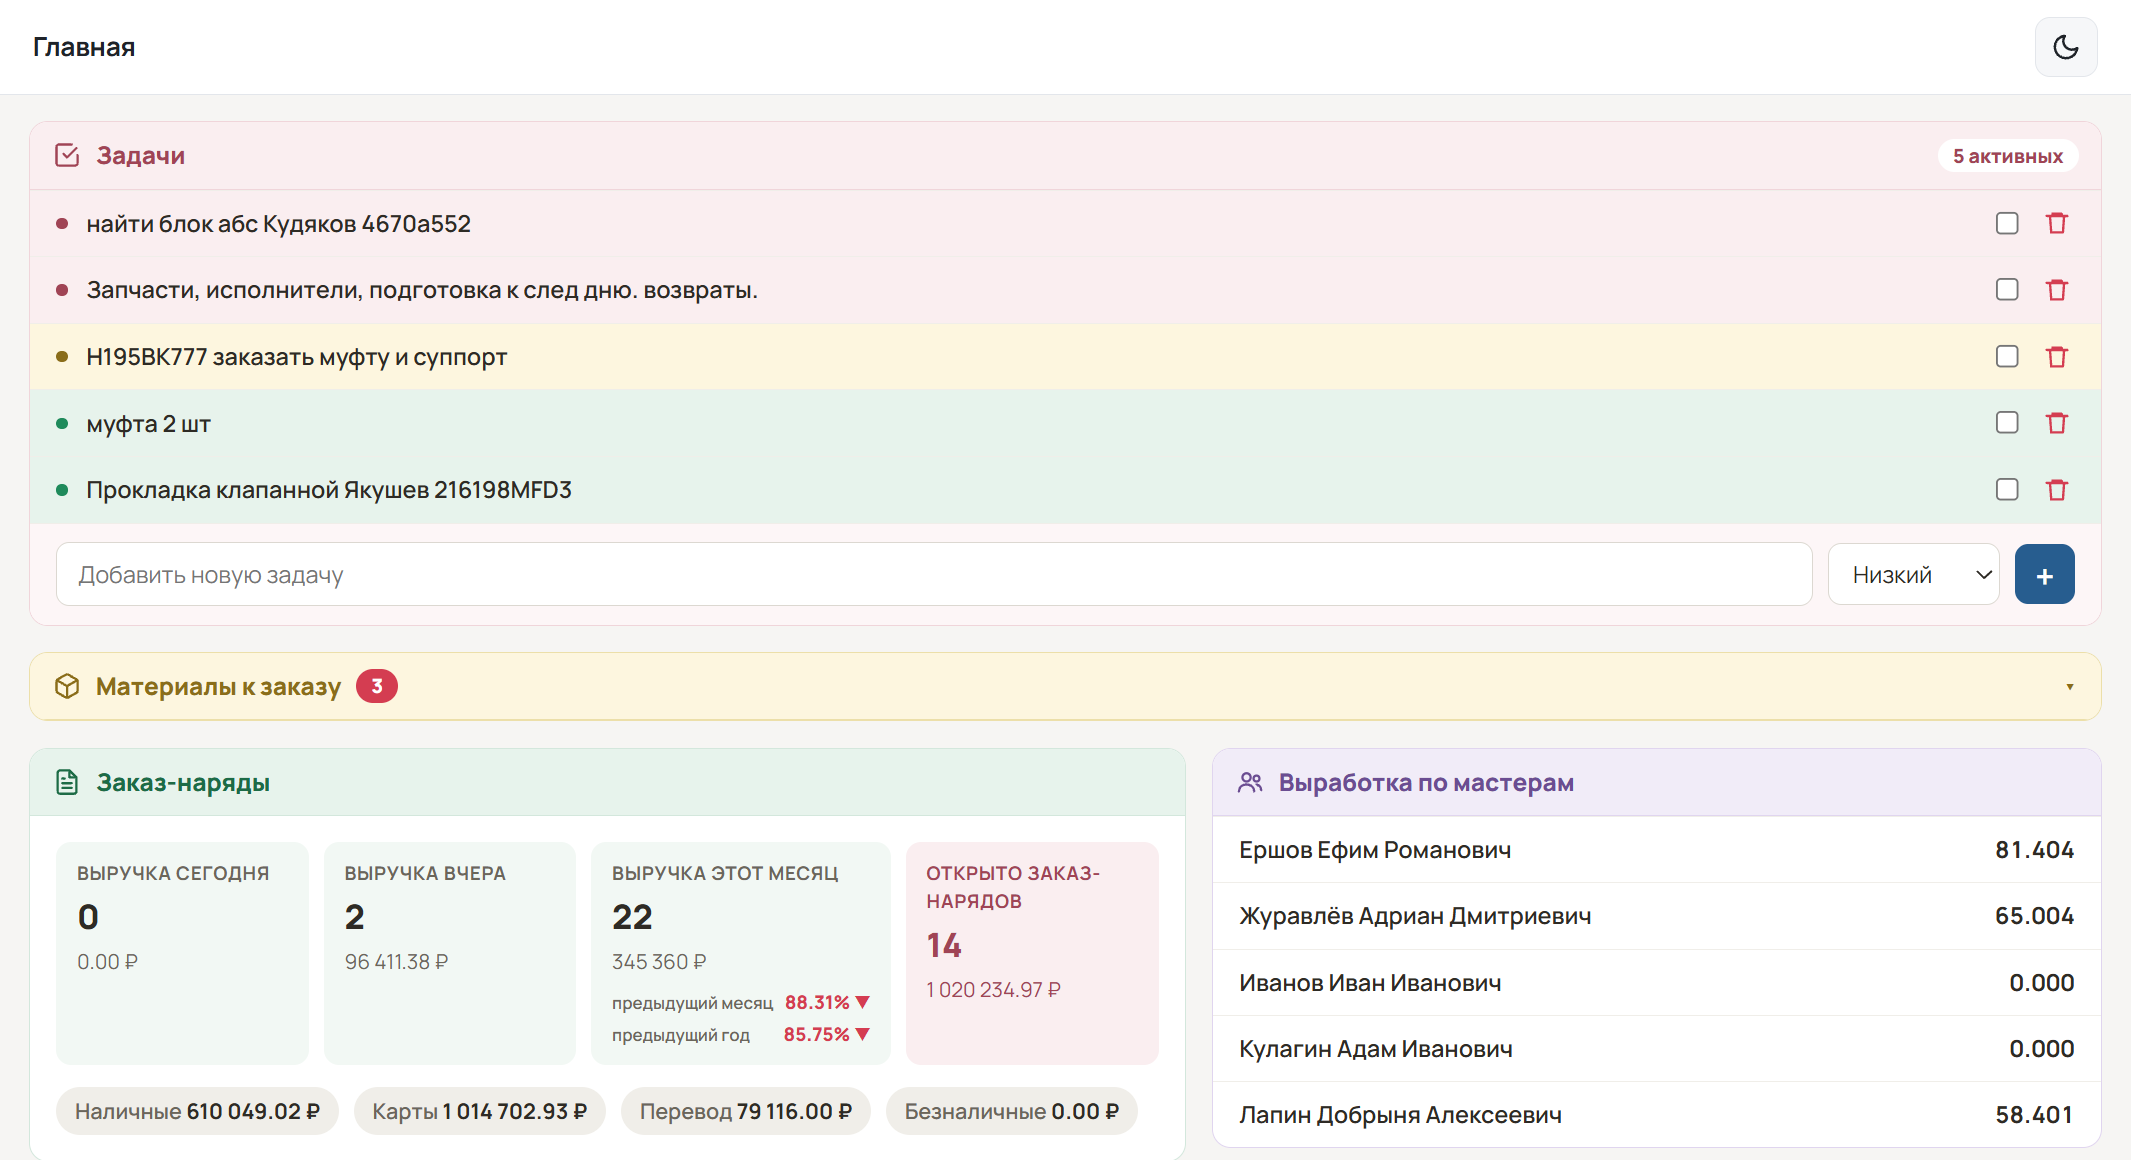Open the Выручка вчера card
This screenshot has width=2131, height=1160.
point(449,952)
